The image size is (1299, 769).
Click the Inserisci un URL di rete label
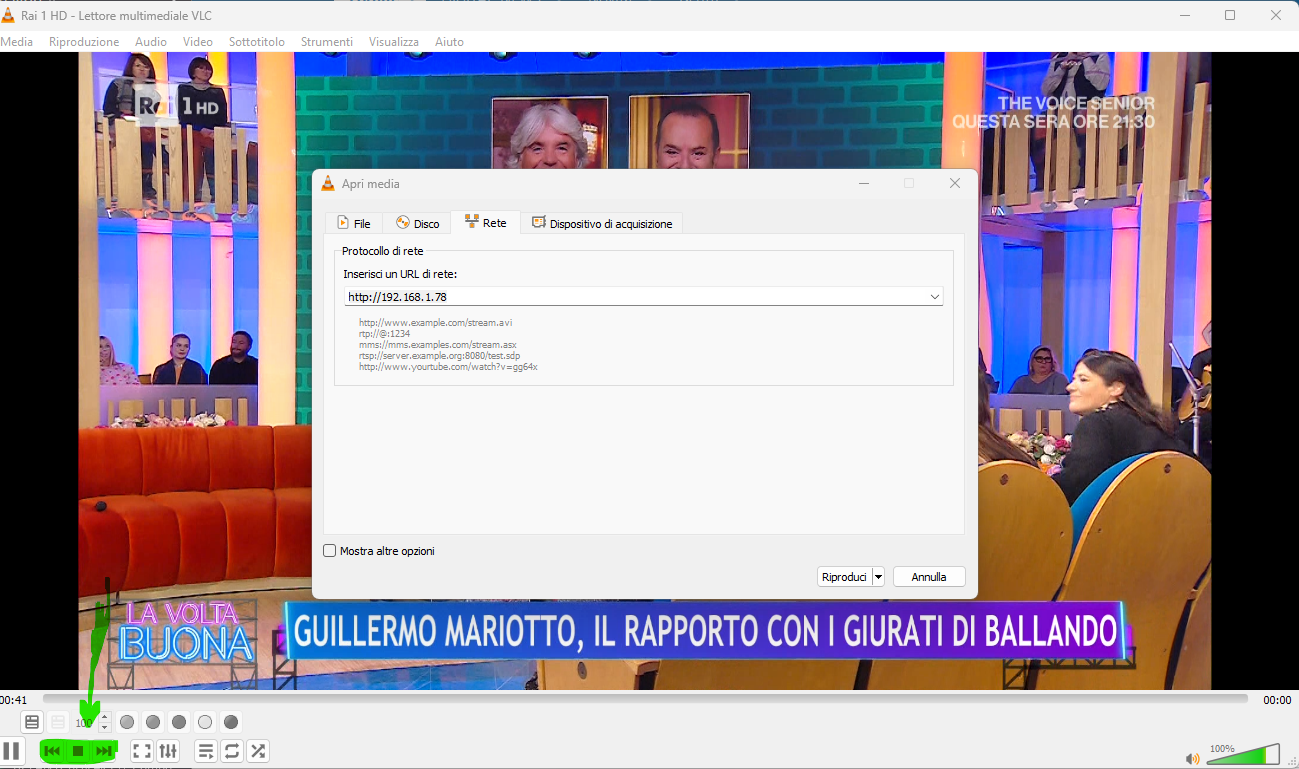[400, 274]
